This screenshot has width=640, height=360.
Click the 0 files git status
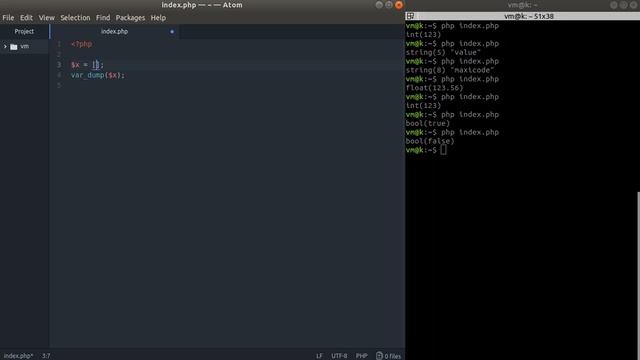(x=393, y=356)
